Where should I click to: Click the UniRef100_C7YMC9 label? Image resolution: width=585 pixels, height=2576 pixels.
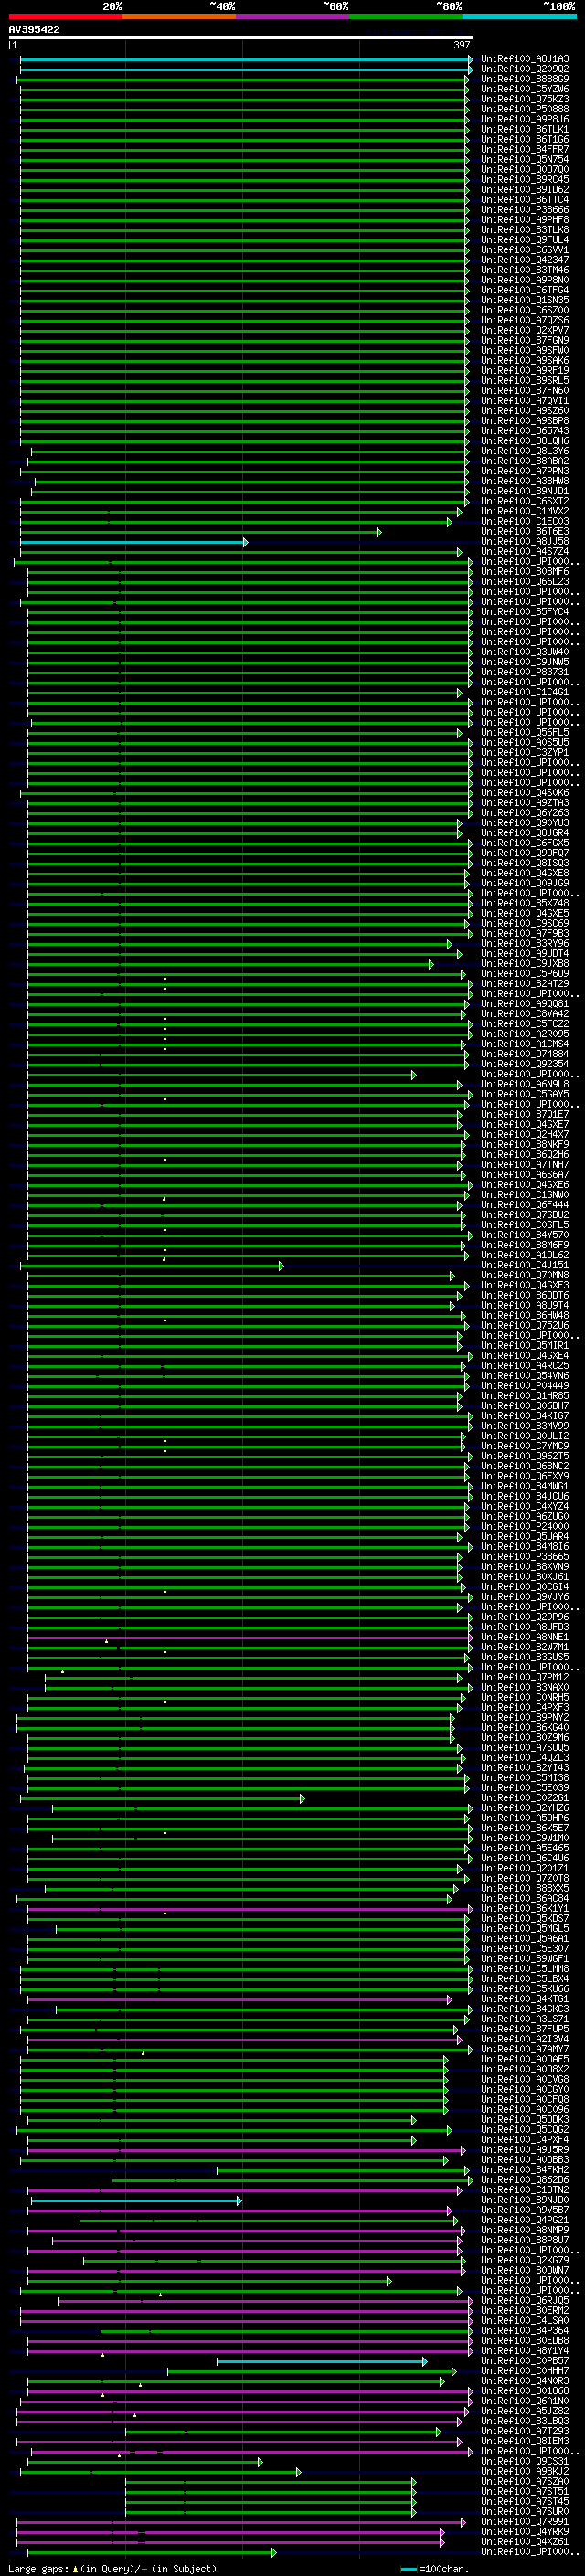(525, 1446)
